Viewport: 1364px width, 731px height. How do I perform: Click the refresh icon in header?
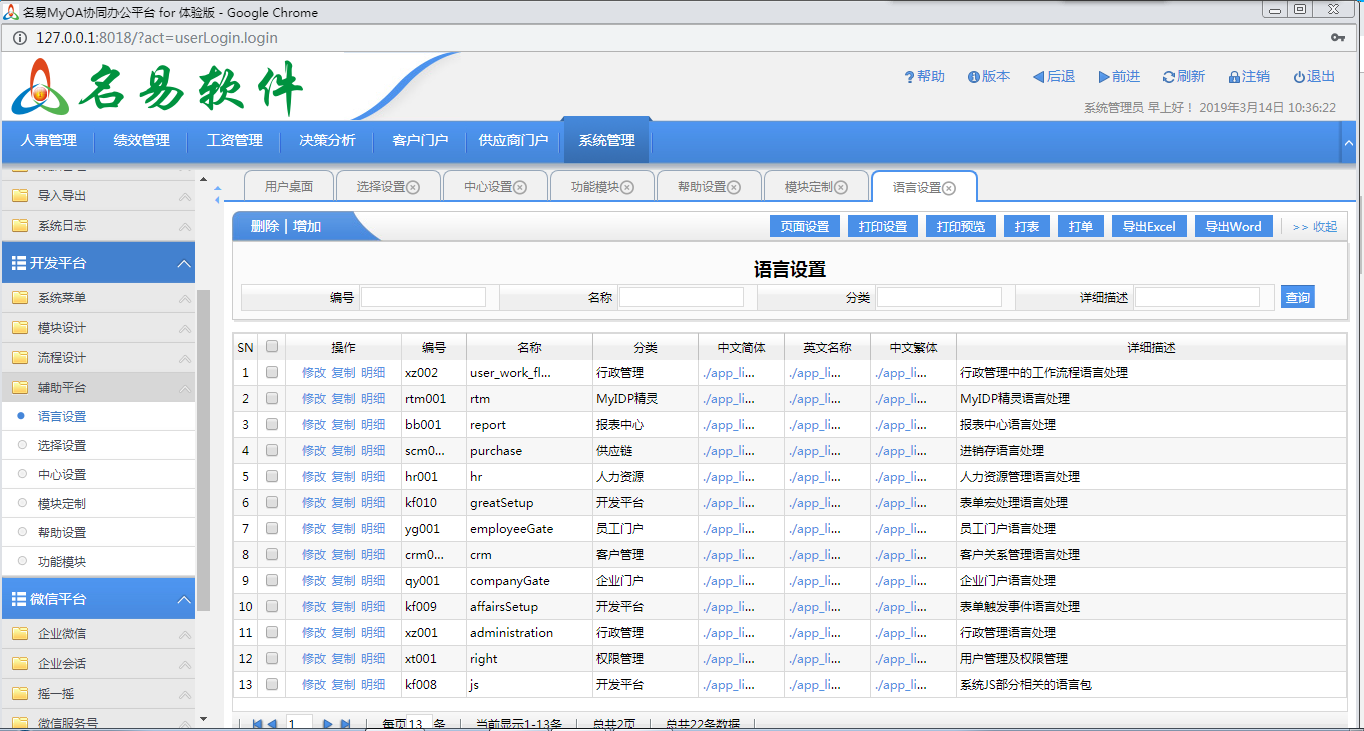(1168, 77)
